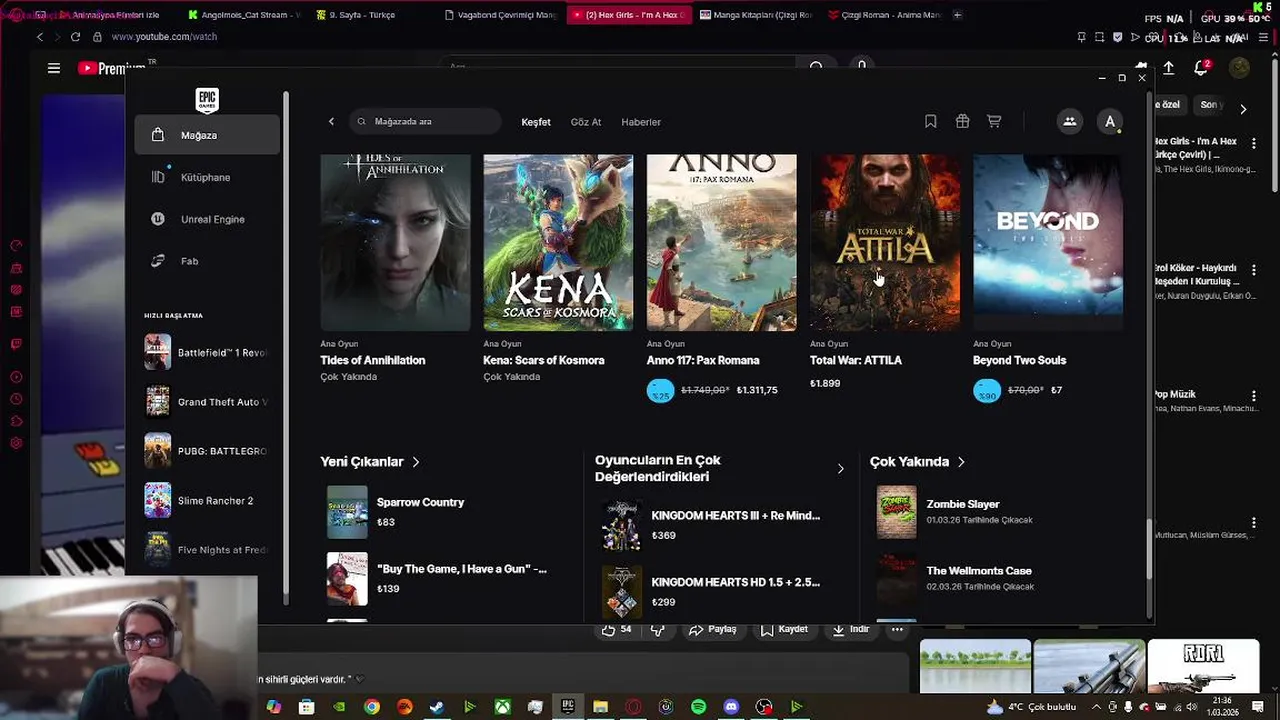Image resolution: width=1280 pixels, height=720 pixels.
Task: Open the Anno 117: Pax Romana cover
Action: pos(721,242)
